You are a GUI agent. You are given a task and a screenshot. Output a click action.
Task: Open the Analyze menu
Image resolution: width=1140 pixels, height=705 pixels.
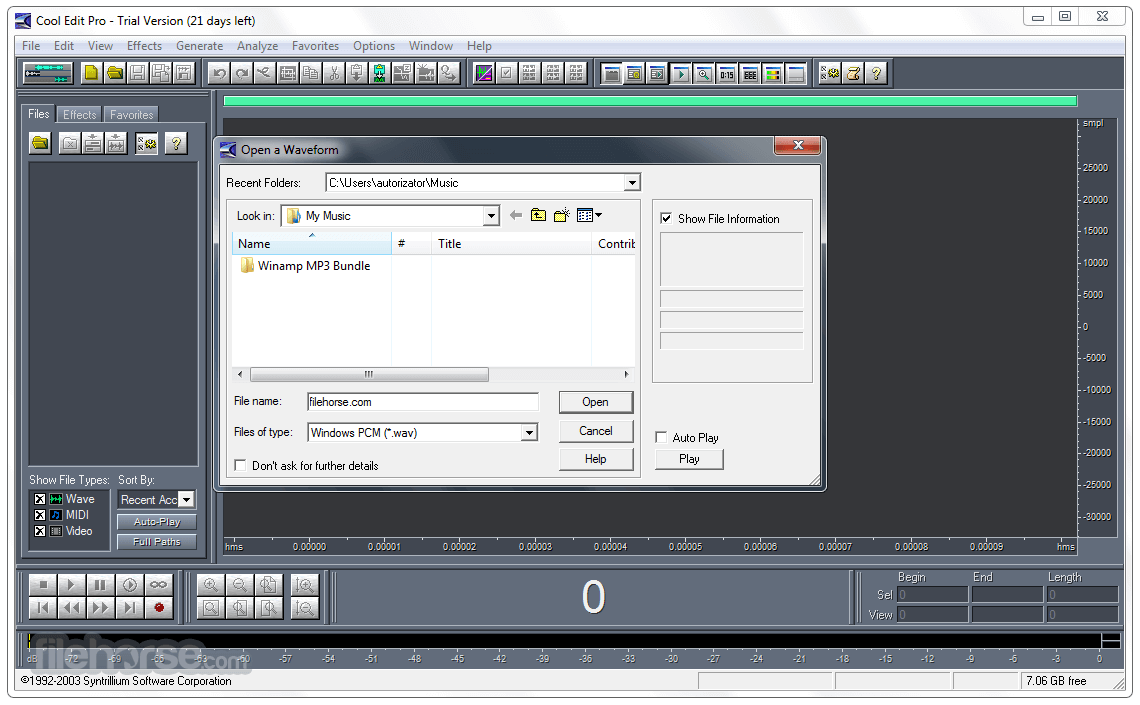tap(257, 46)
